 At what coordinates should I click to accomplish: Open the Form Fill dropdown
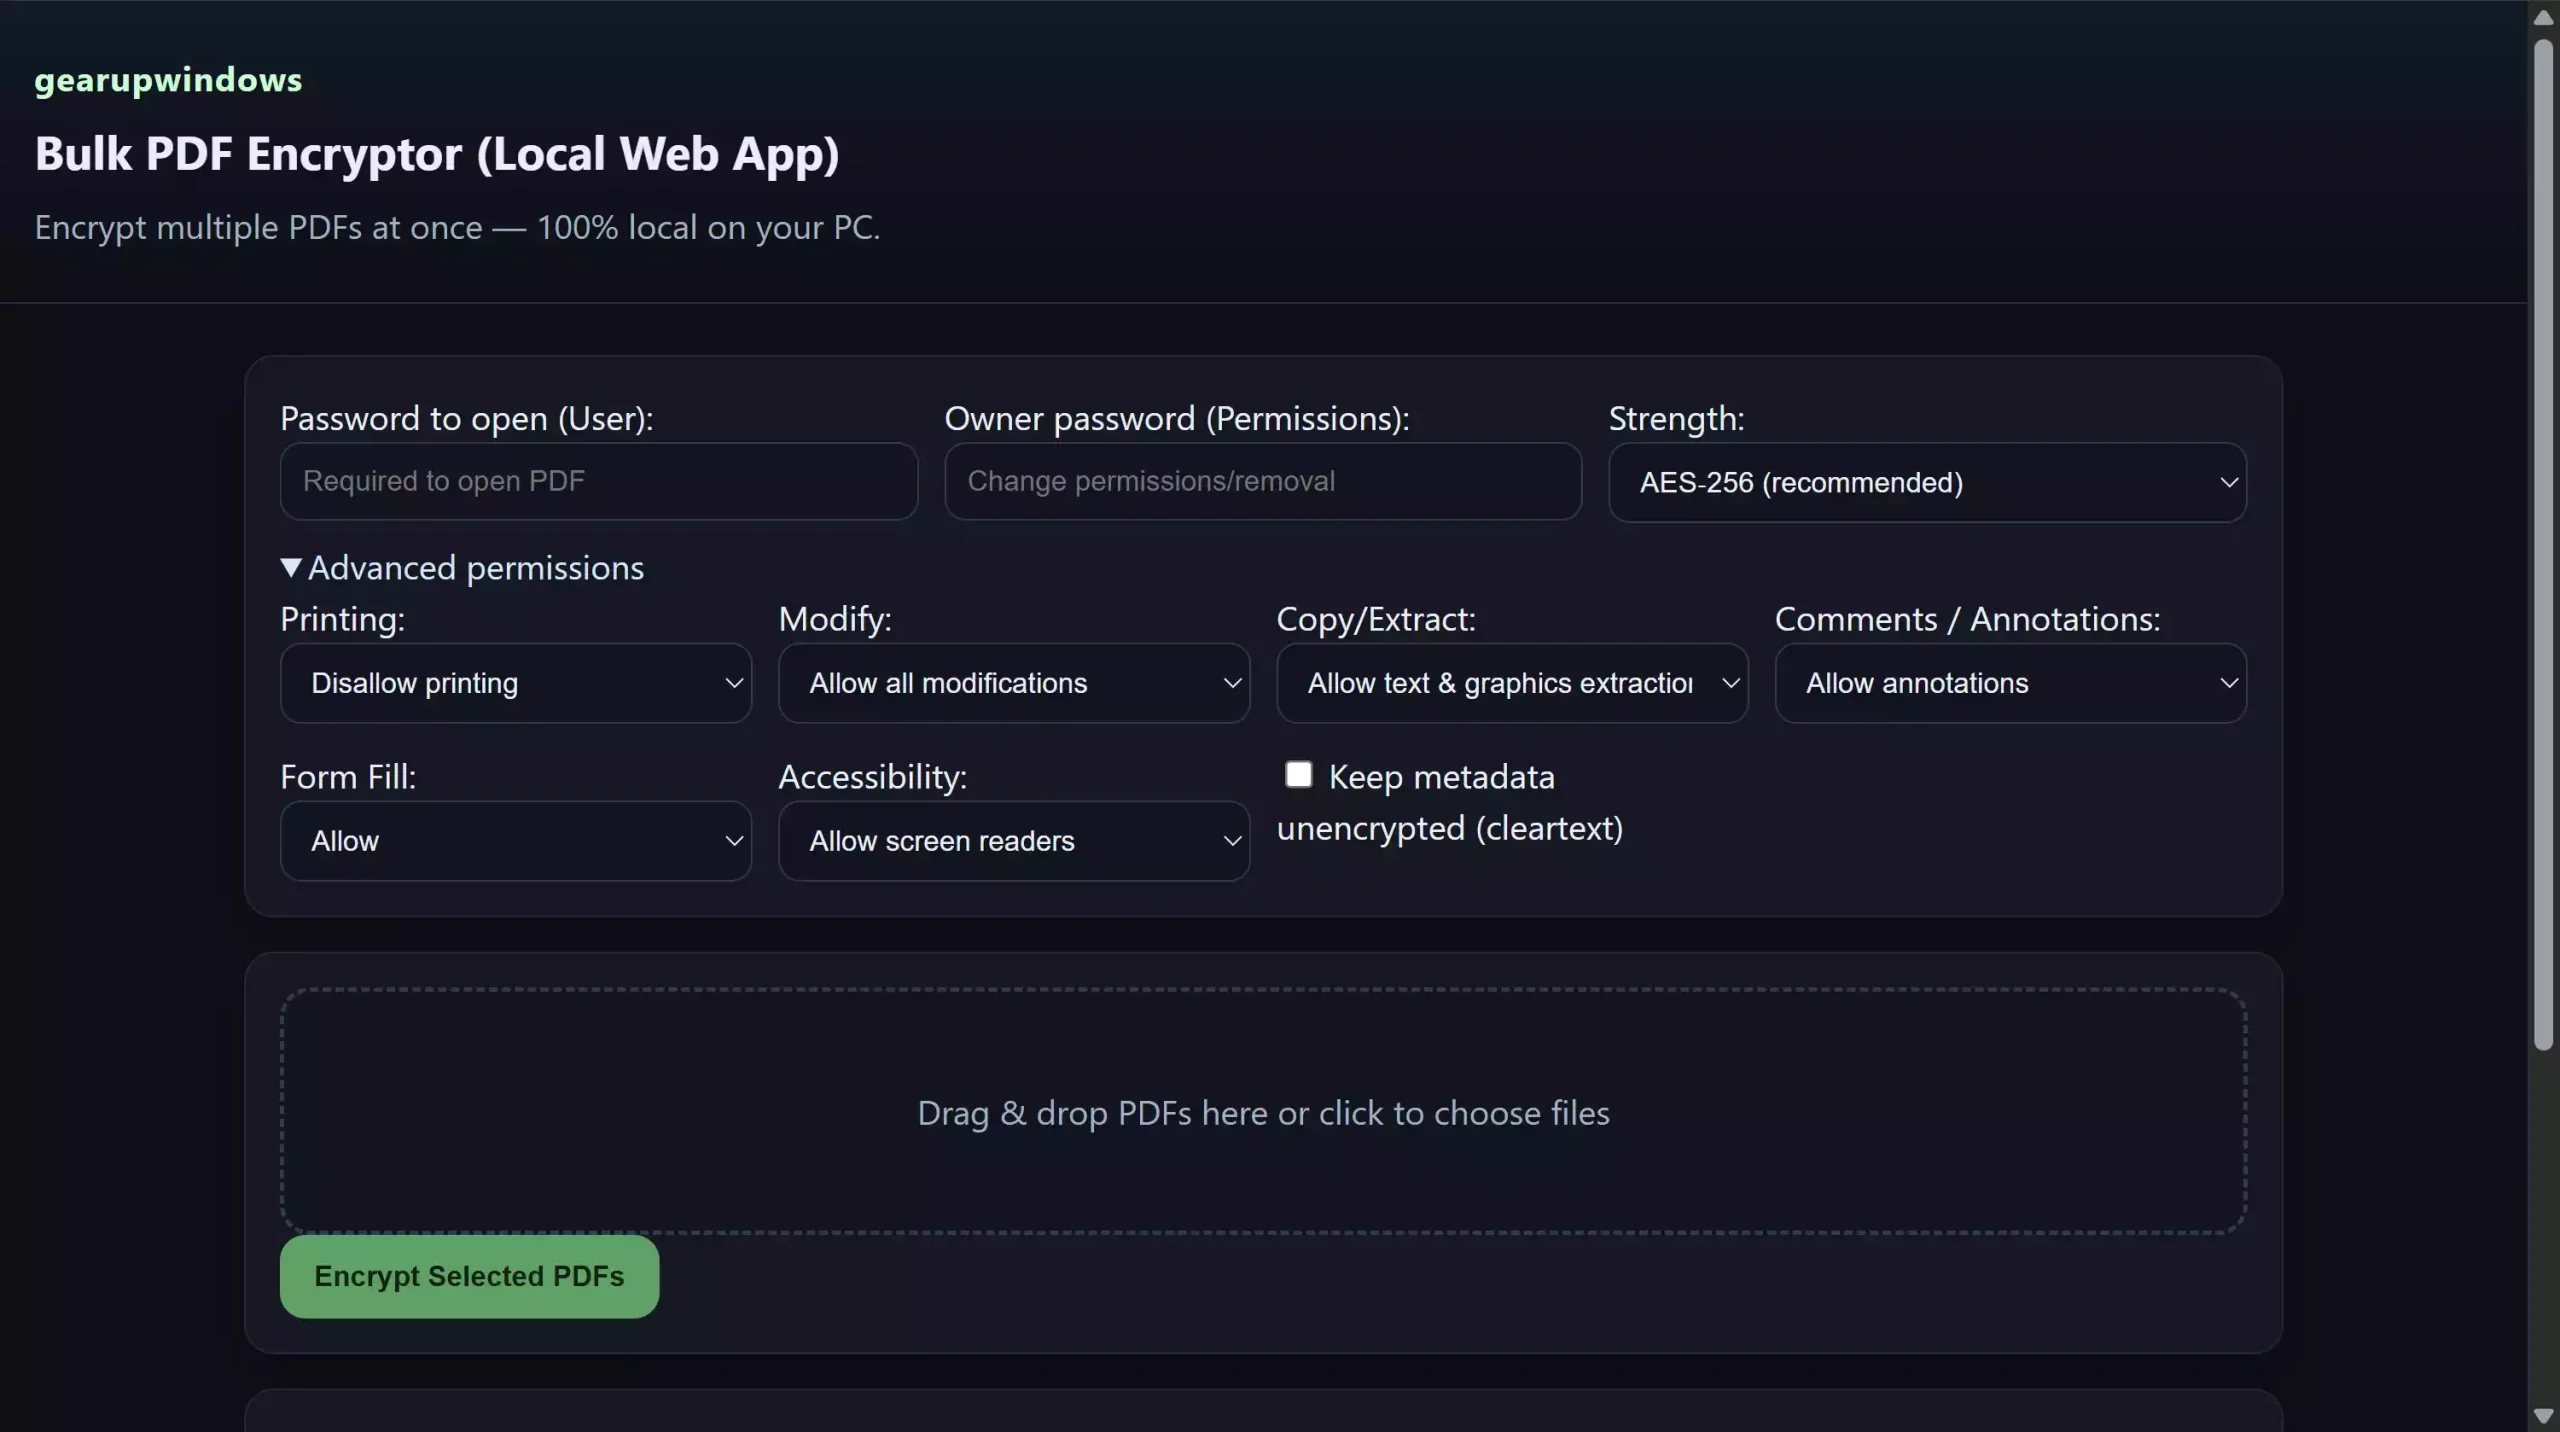click(x=515, y=841)
